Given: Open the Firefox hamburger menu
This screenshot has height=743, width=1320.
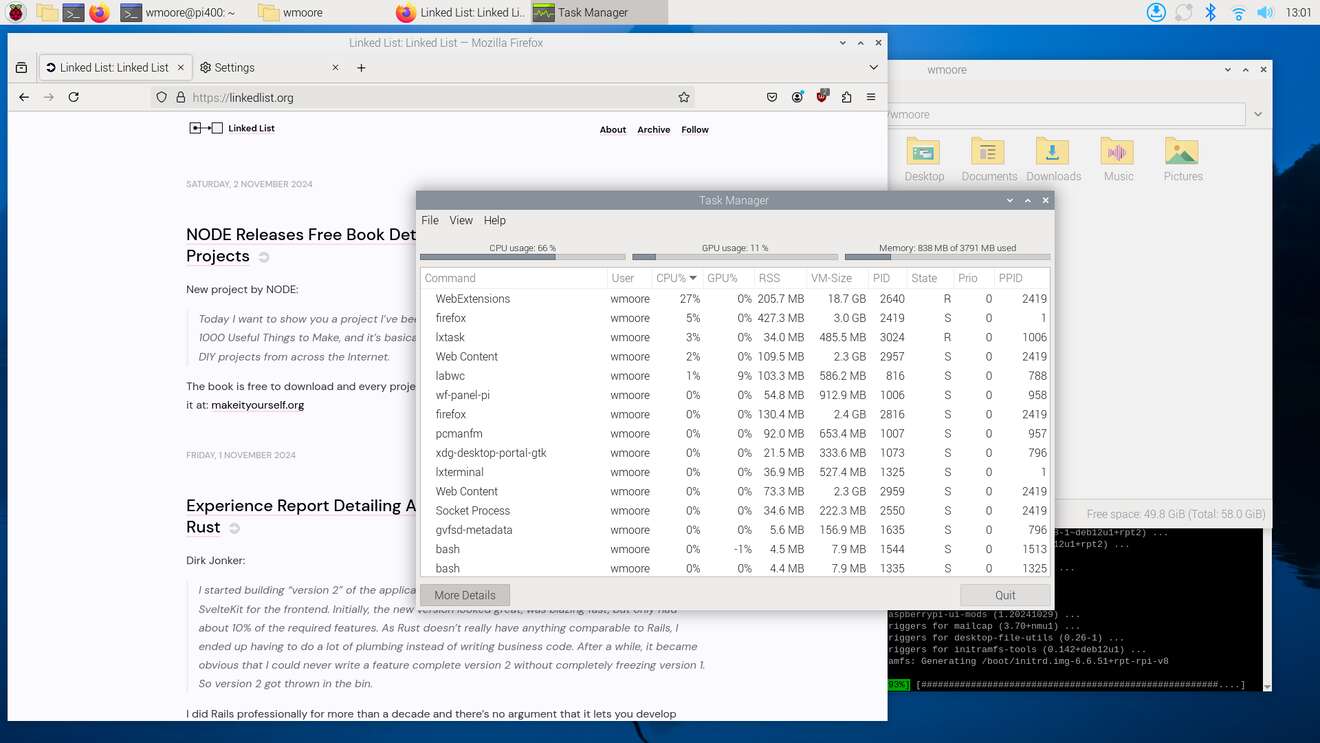Looking at the screenshot, I should pos(871,97).
